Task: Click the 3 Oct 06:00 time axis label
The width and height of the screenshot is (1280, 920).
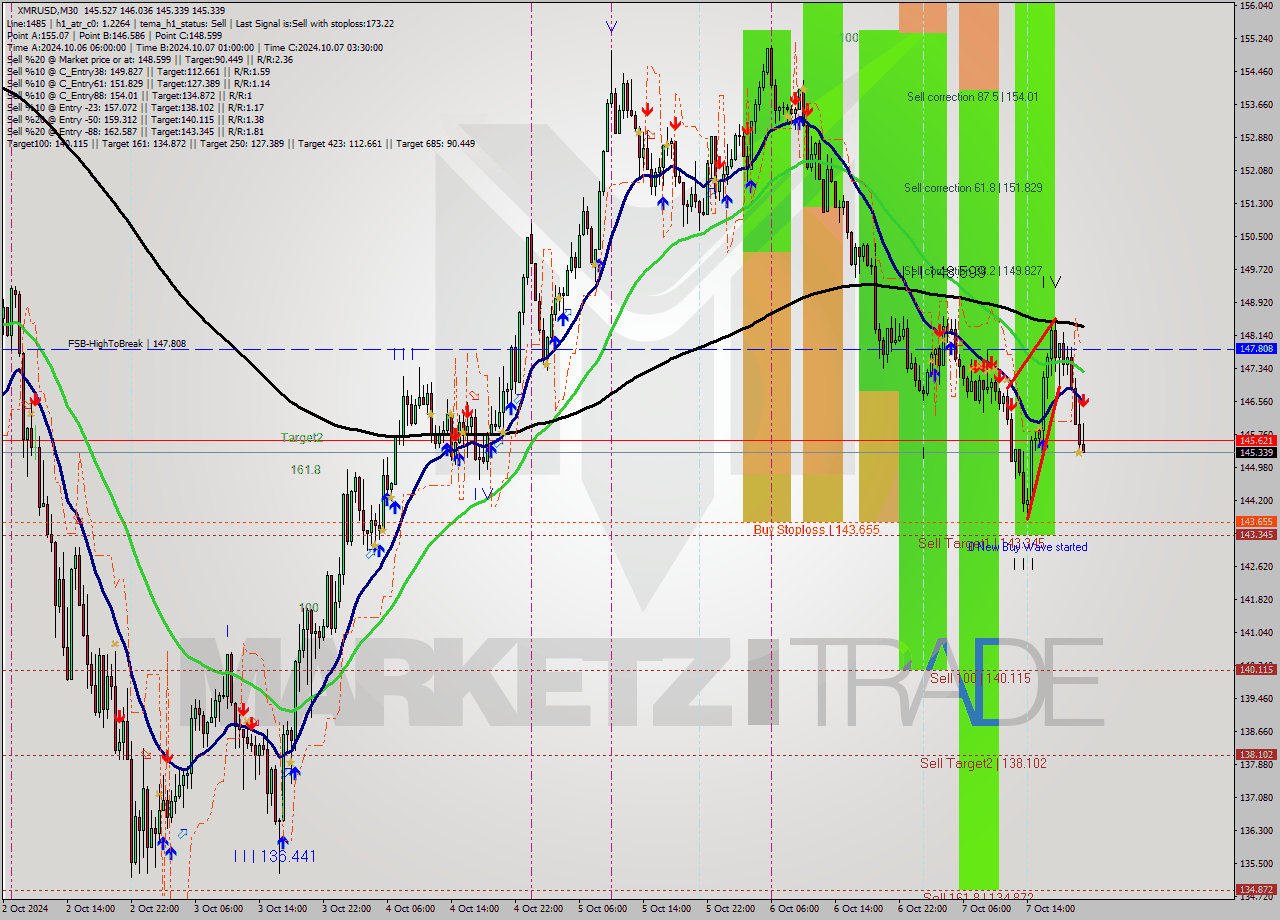Action: [x=220, y=909]
